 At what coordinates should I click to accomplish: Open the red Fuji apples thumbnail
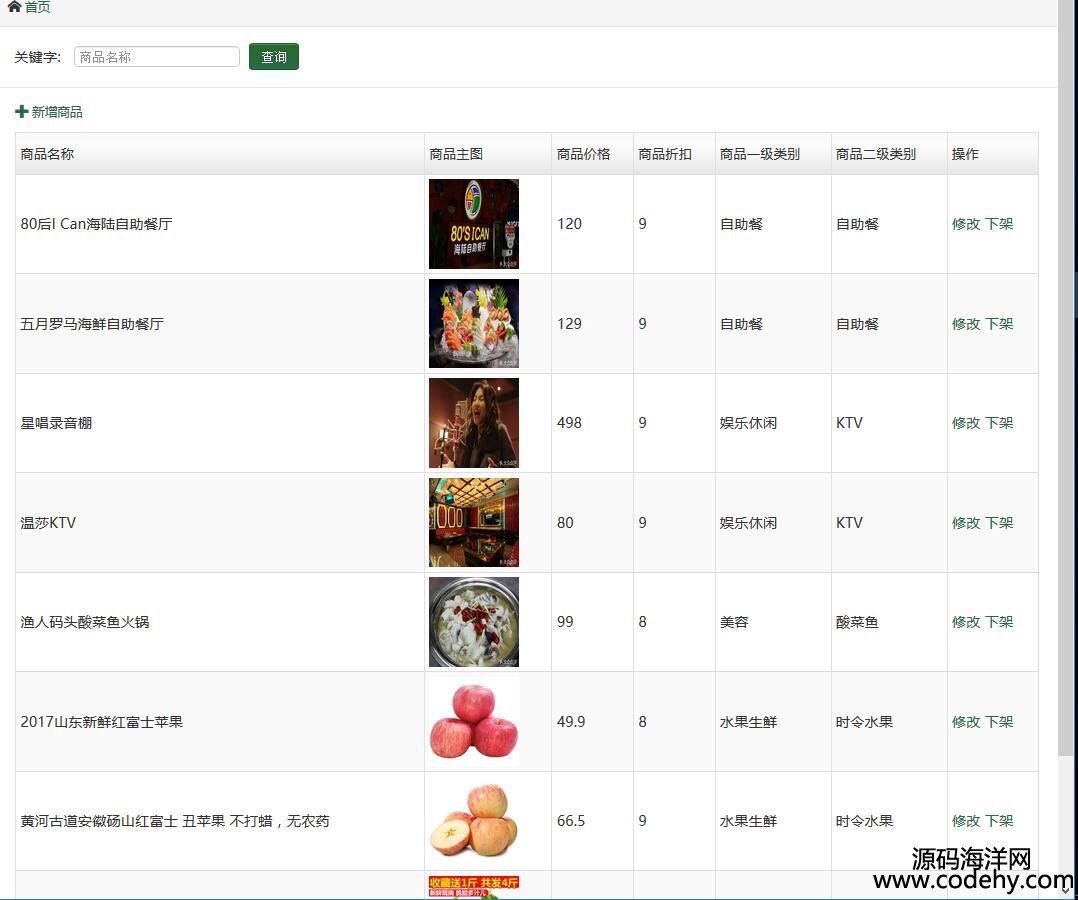(x=474, y=721)
